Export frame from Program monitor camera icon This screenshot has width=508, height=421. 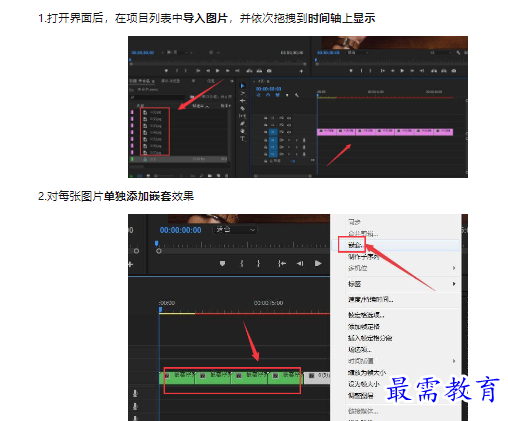[454, 71]
